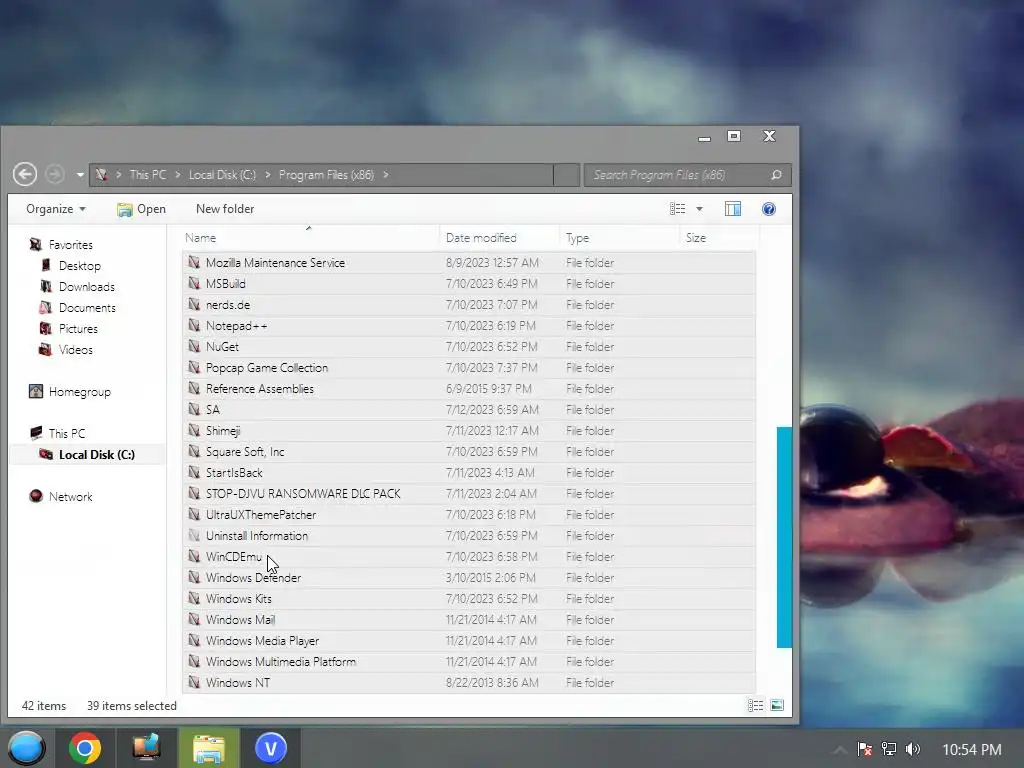The width and height of the screenshot is (1024, 768).
Task: Expand chevron after This PC in breadcrumb
Action: click(x=178, y=175)
